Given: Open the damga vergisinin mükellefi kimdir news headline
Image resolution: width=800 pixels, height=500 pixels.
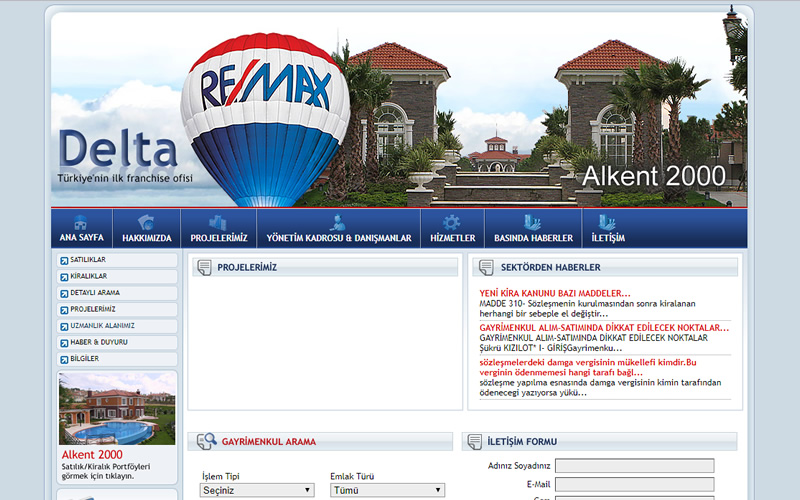Looking at the screenshot, I should [588, 367].
